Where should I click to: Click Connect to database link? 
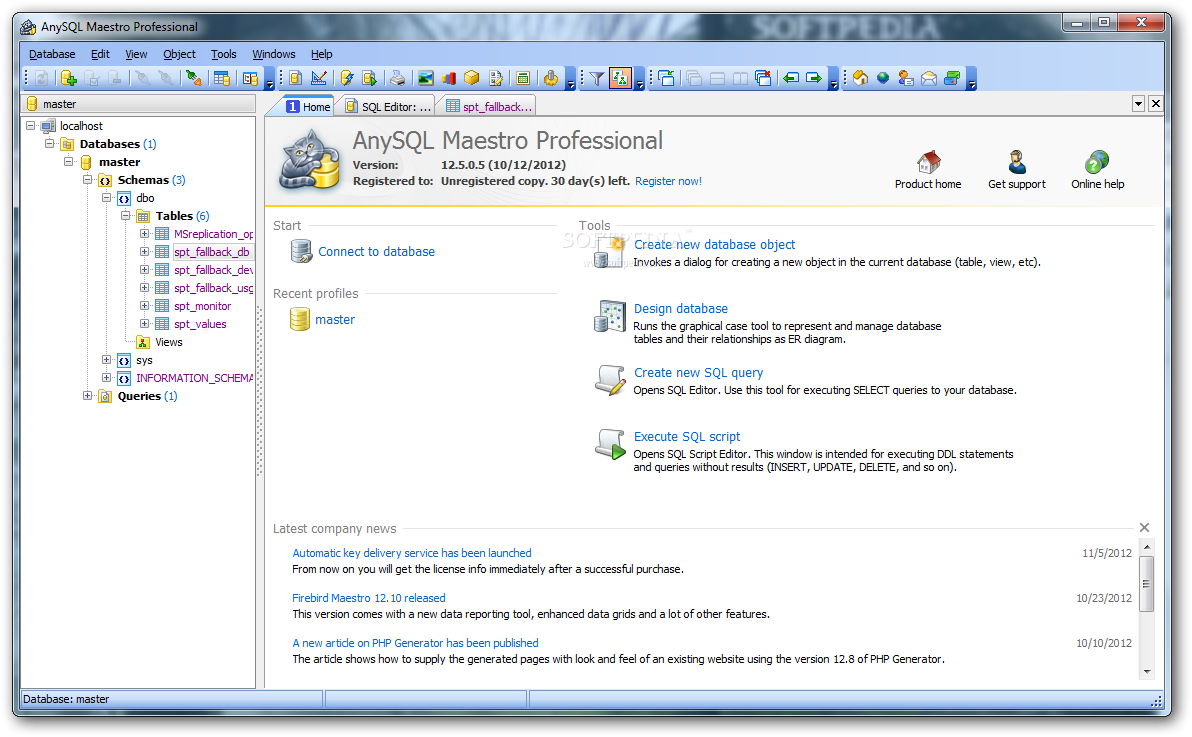[376, 252]
